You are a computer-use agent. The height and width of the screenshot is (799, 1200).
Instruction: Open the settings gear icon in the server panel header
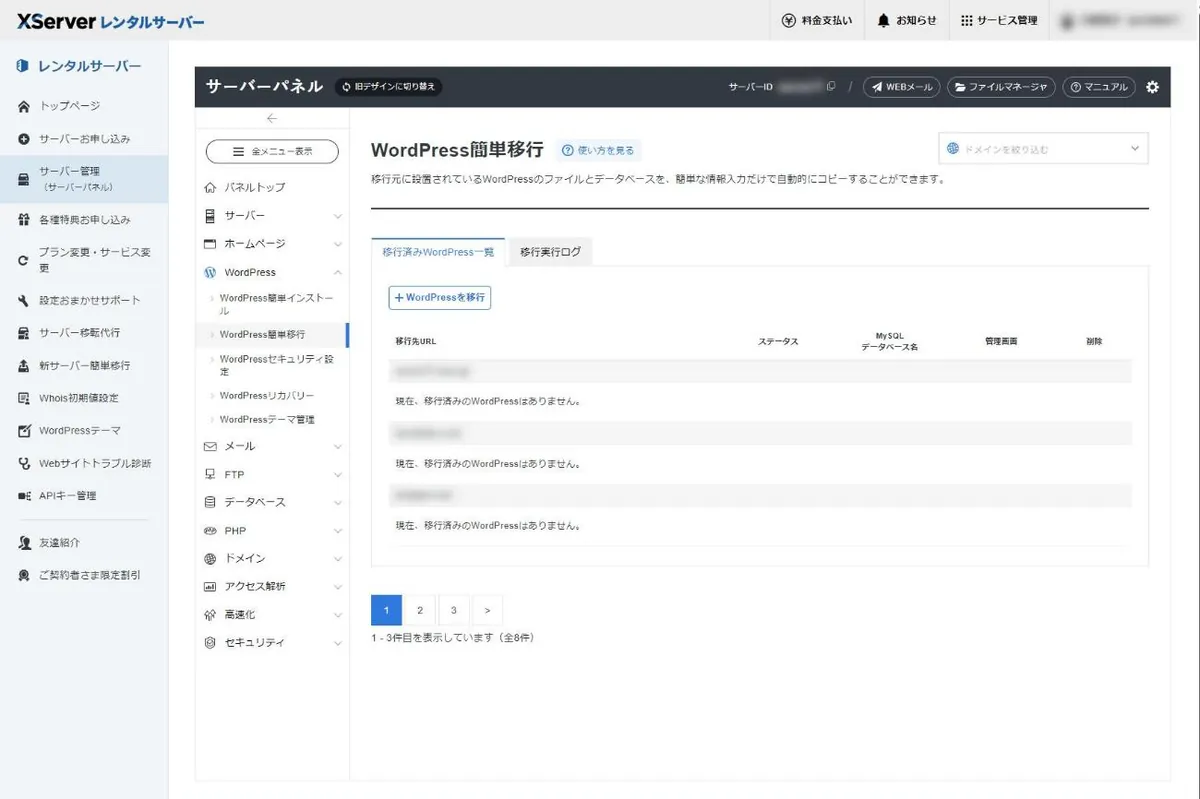1152,87
